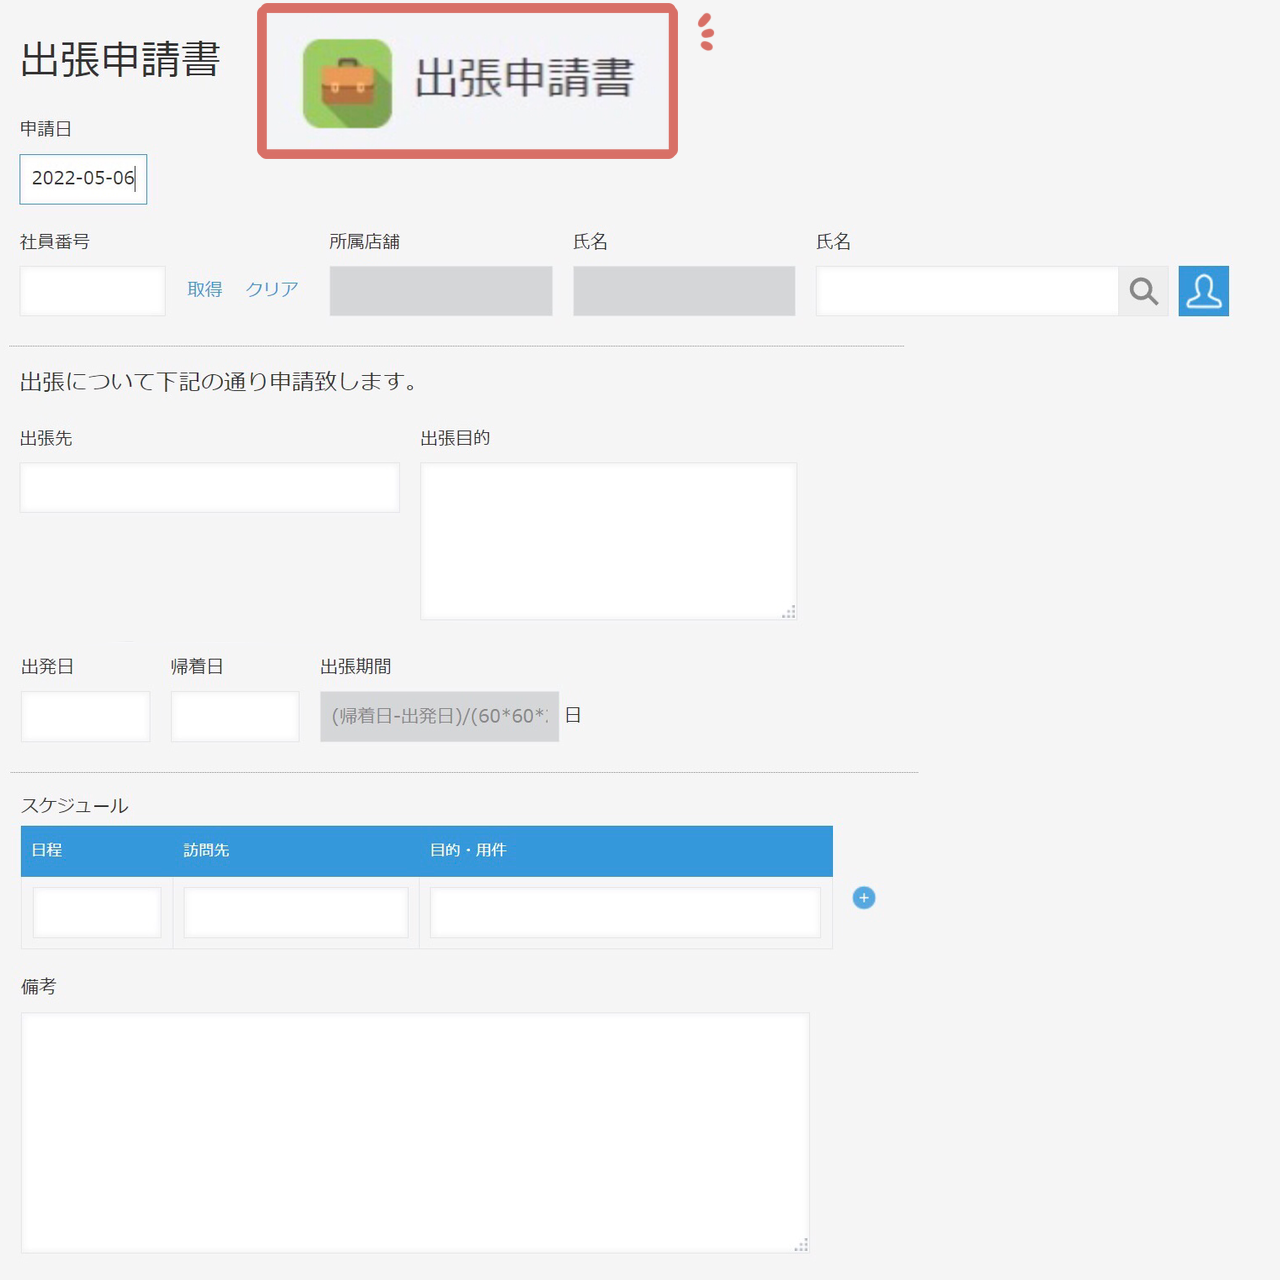The image size is (1280, 1280).
Task: Click the スケジュール section label
Action: (75, 806)
